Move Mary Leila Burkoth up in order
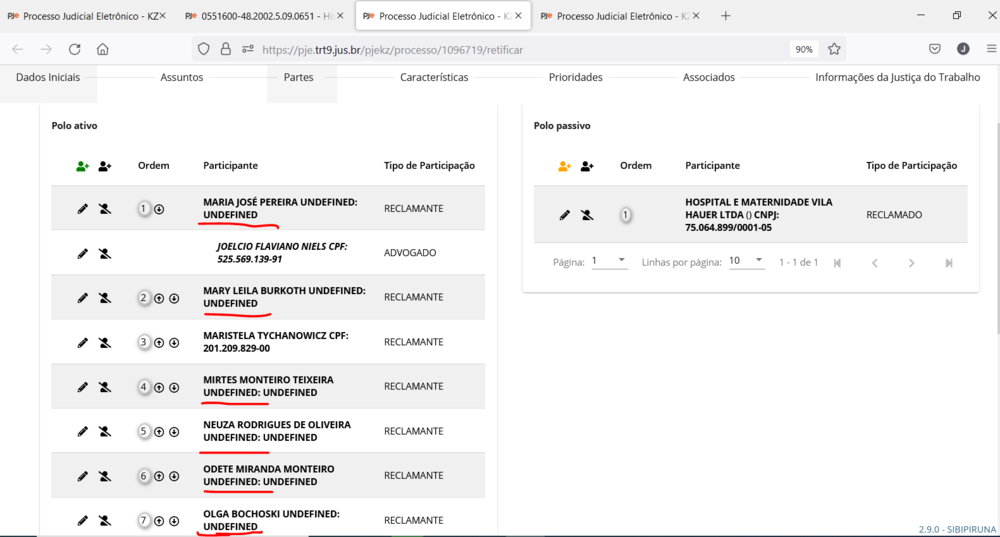The width and height of the screenshot is (1000, 537). [x=159, y=298]
